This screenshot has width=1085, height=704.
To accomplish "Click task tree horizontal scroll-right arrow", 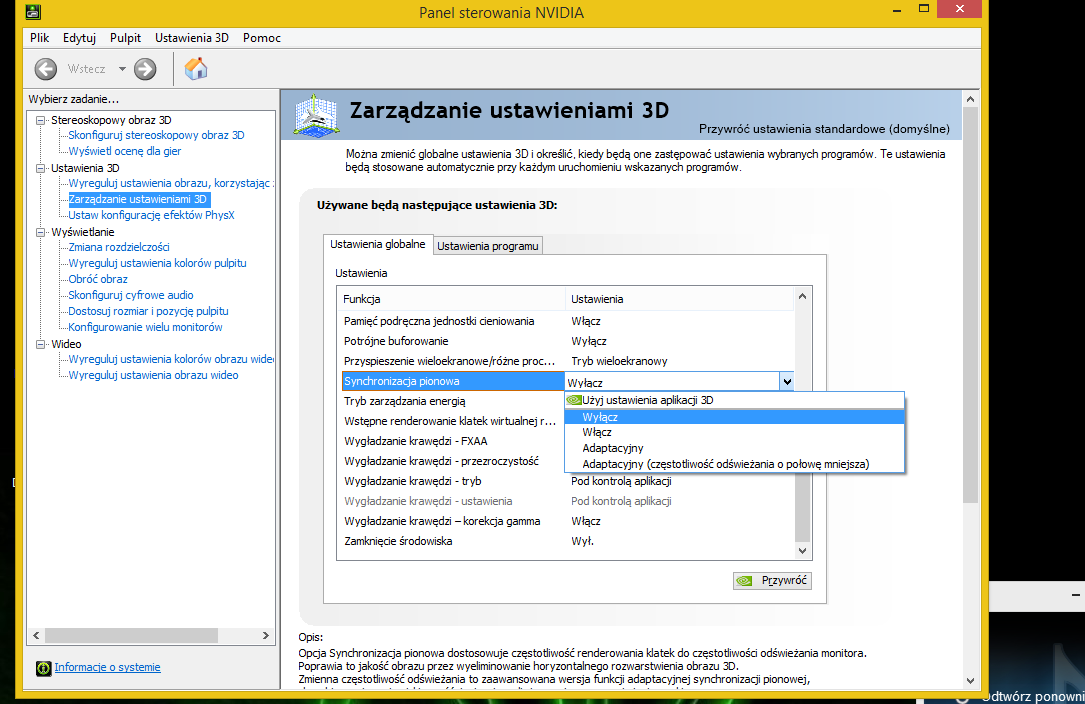I will (x=266, y=635).
